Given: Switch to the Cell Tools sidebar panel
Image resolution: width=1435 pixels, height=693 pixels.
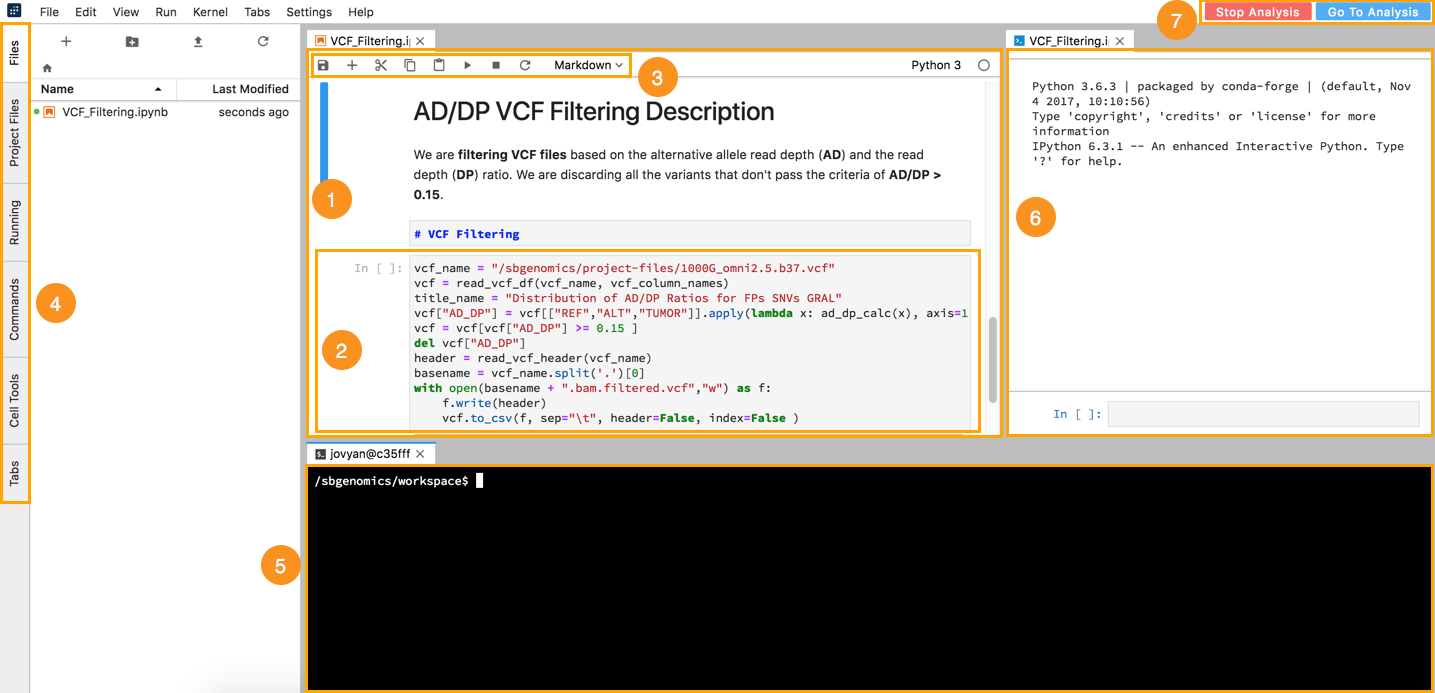Looking at the screenshot, I should click(15, 400).
